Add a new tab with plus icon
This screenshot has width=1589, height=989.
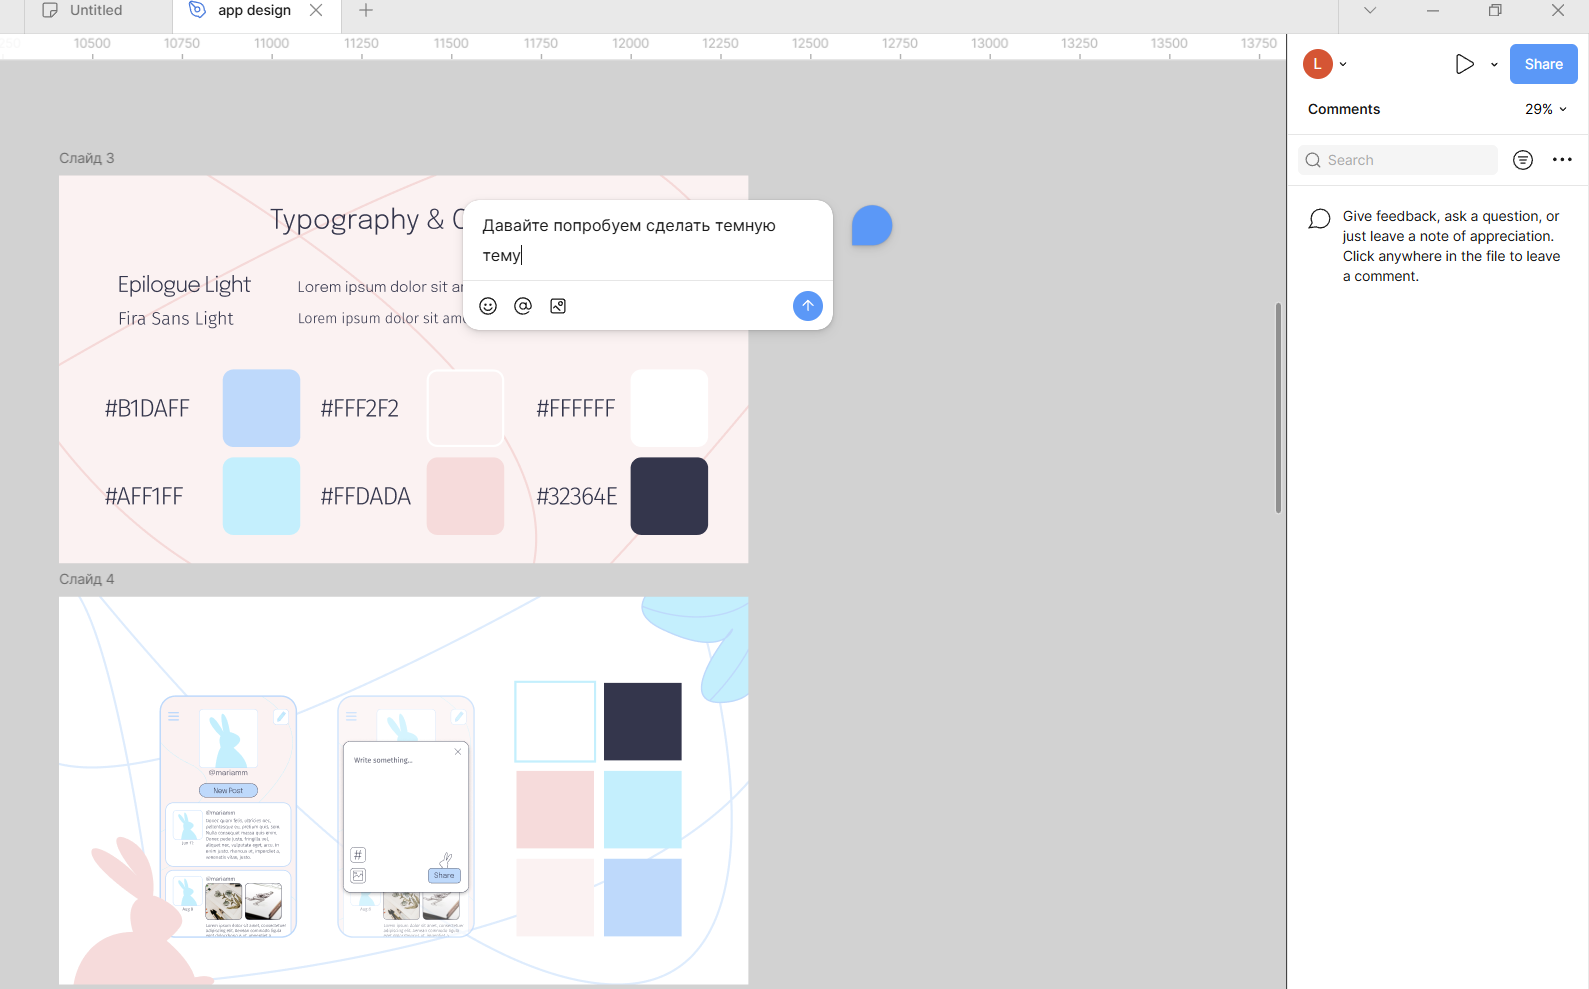[x=366, y=10]
